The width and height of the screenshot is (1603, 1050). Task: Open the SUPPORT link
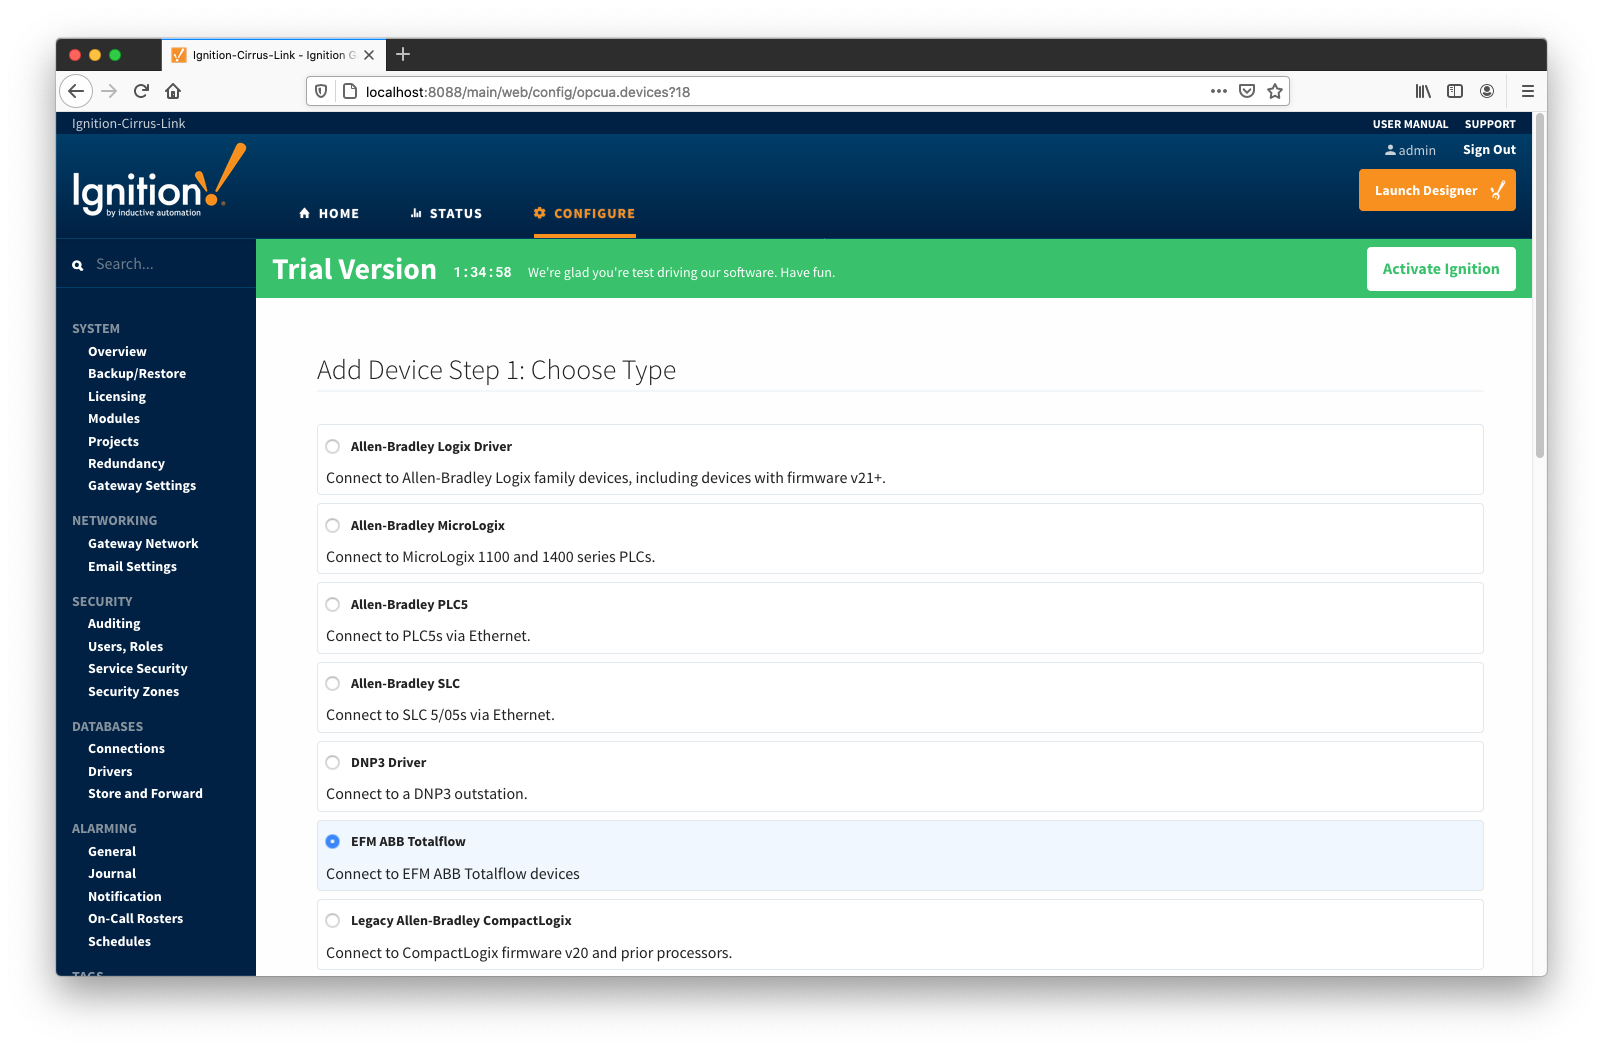pos(1490,124)
